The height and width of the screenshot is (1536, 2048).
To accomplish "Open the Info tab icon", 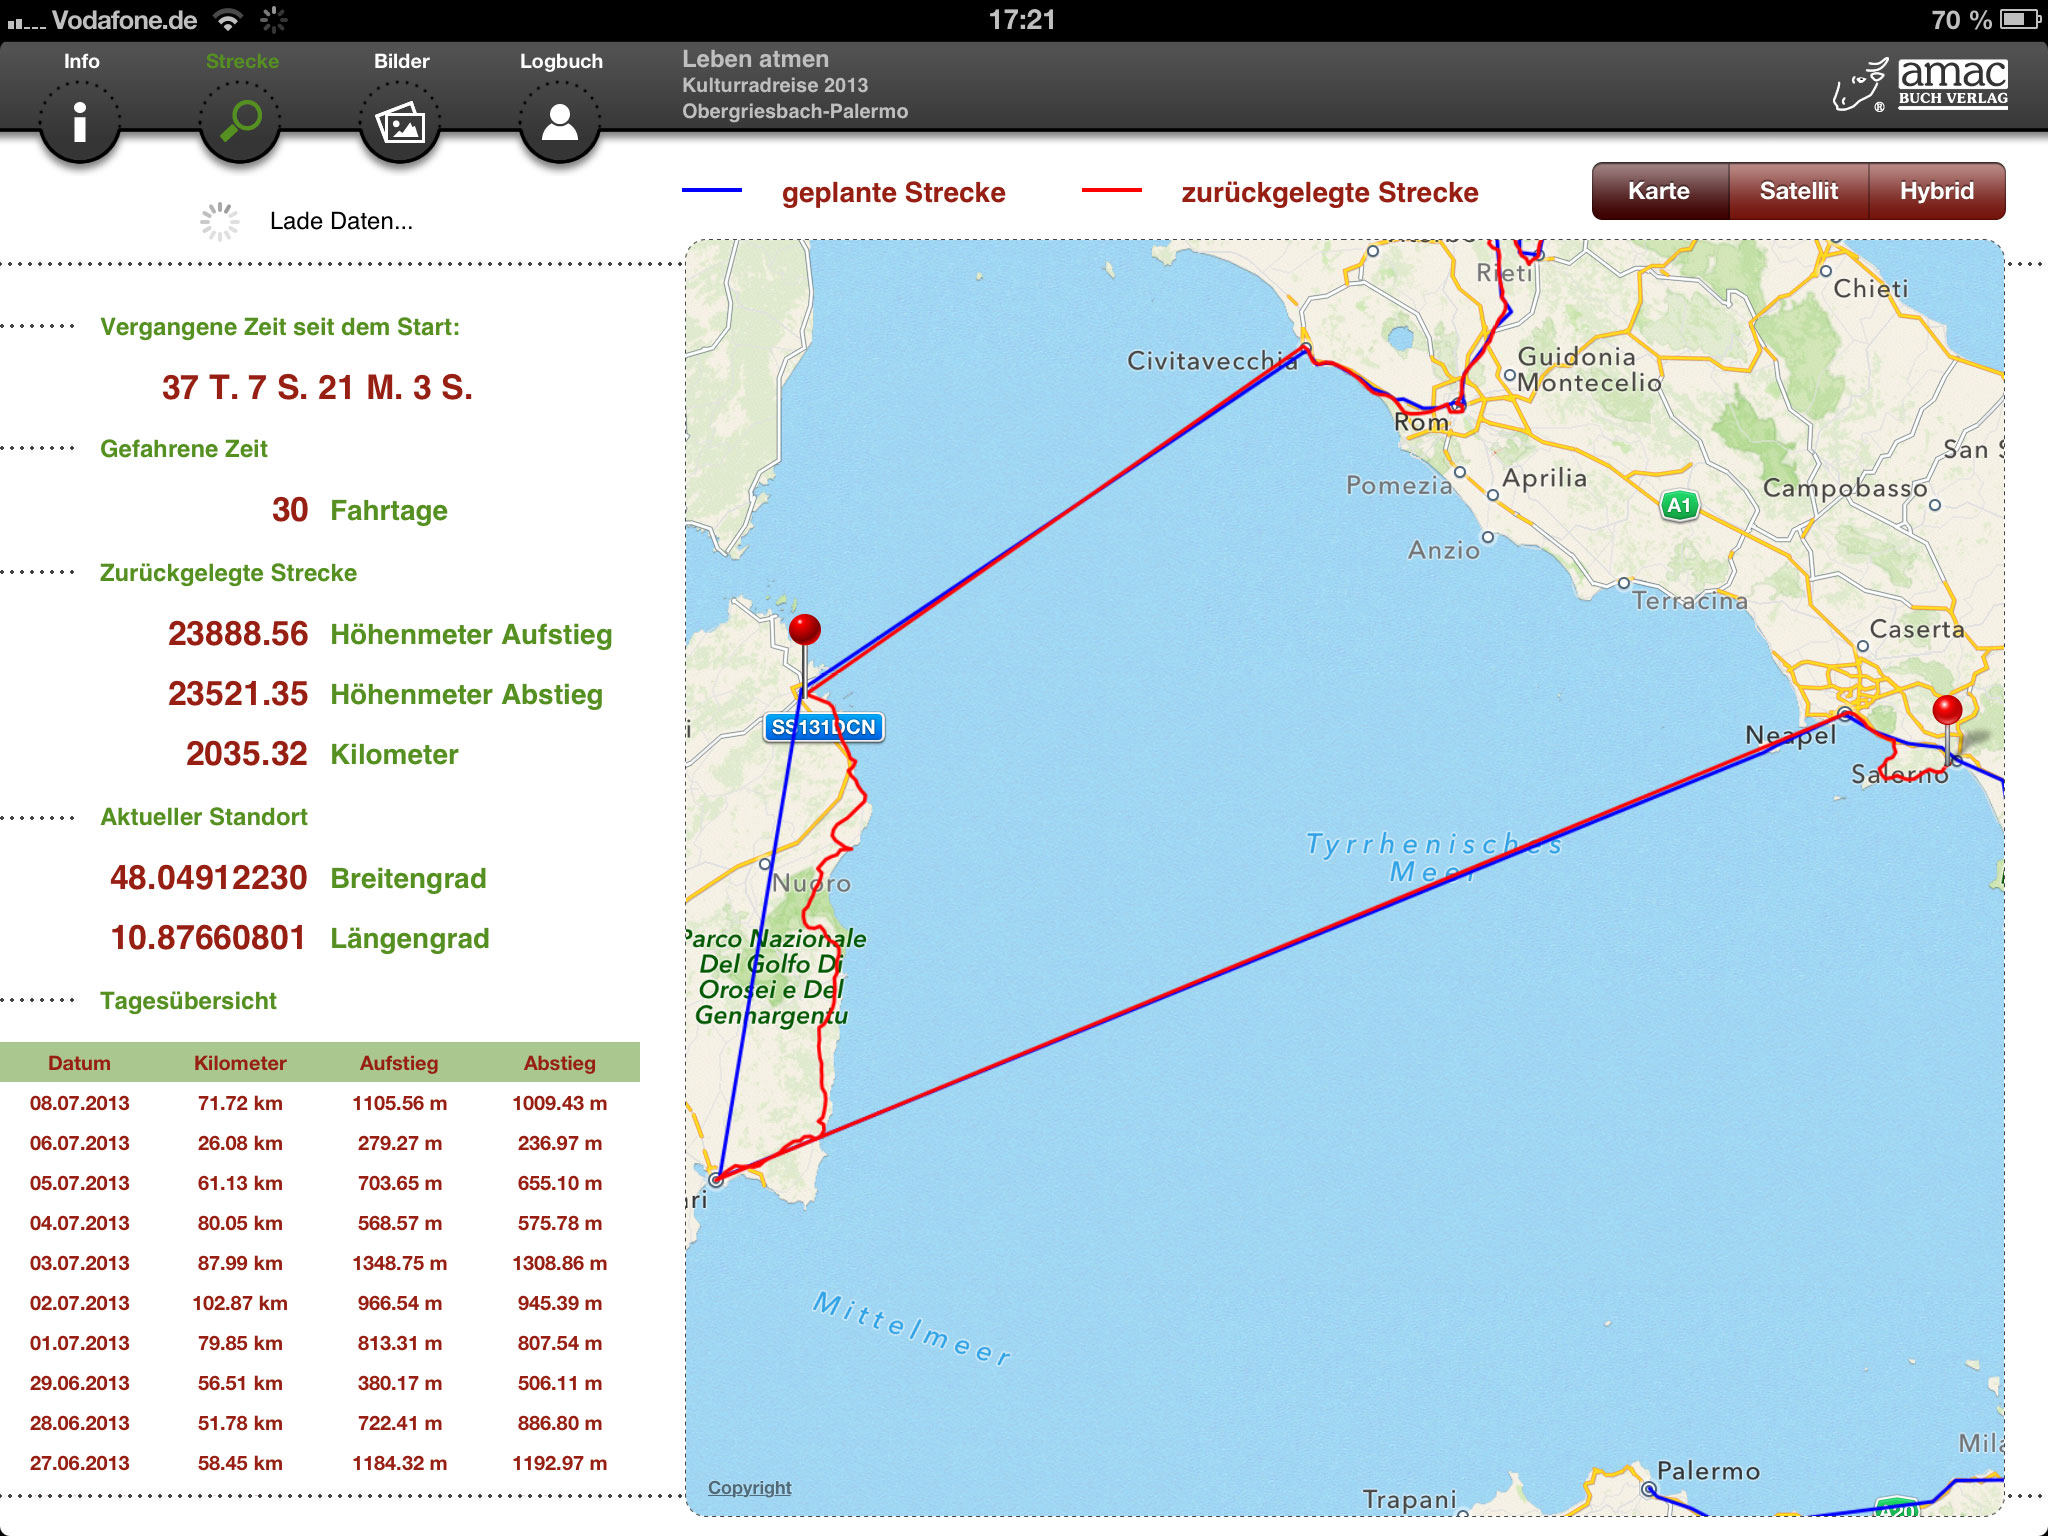I will click(80, 122).
